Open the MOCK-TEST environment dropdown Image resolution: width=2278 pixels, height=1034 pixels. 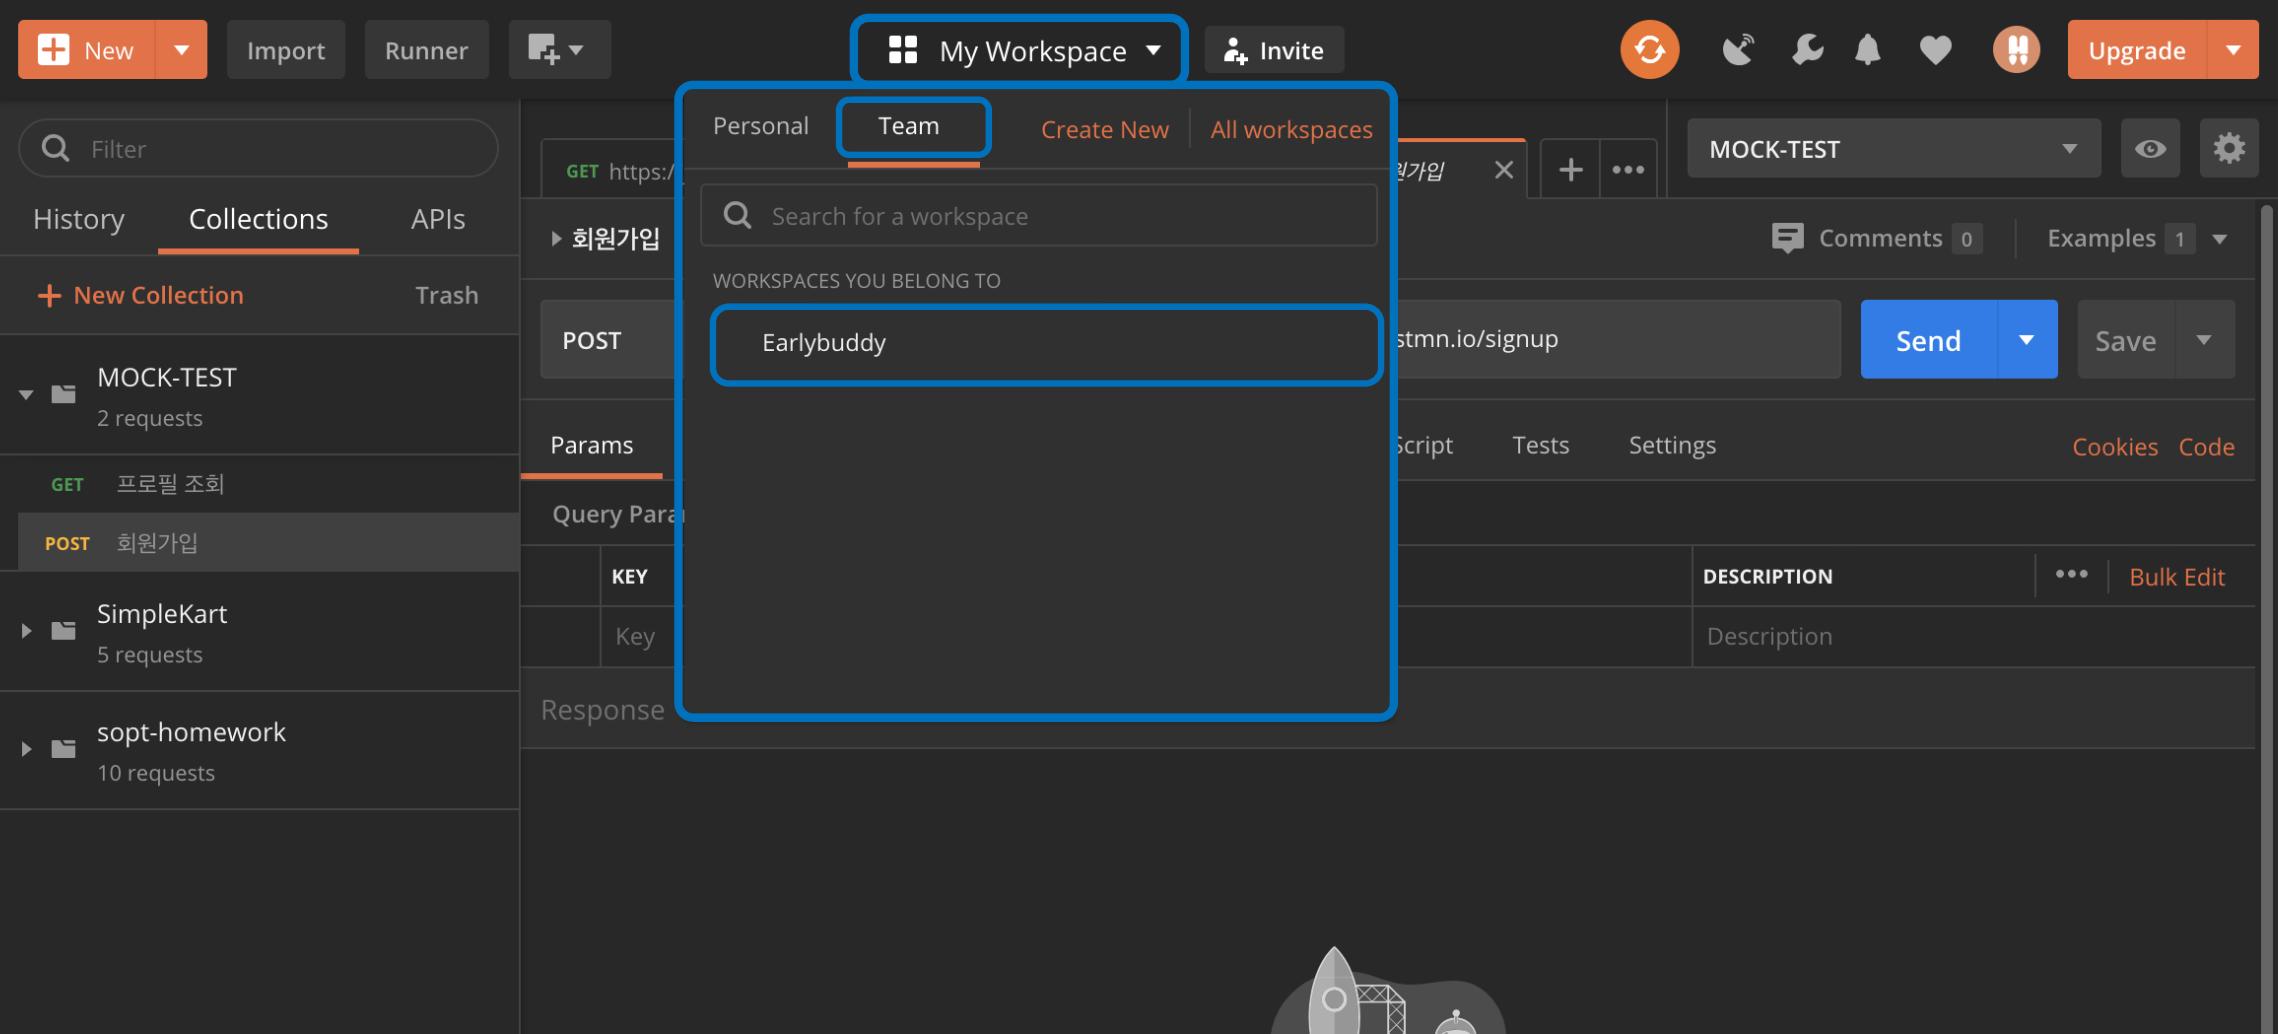(1893, 149)
